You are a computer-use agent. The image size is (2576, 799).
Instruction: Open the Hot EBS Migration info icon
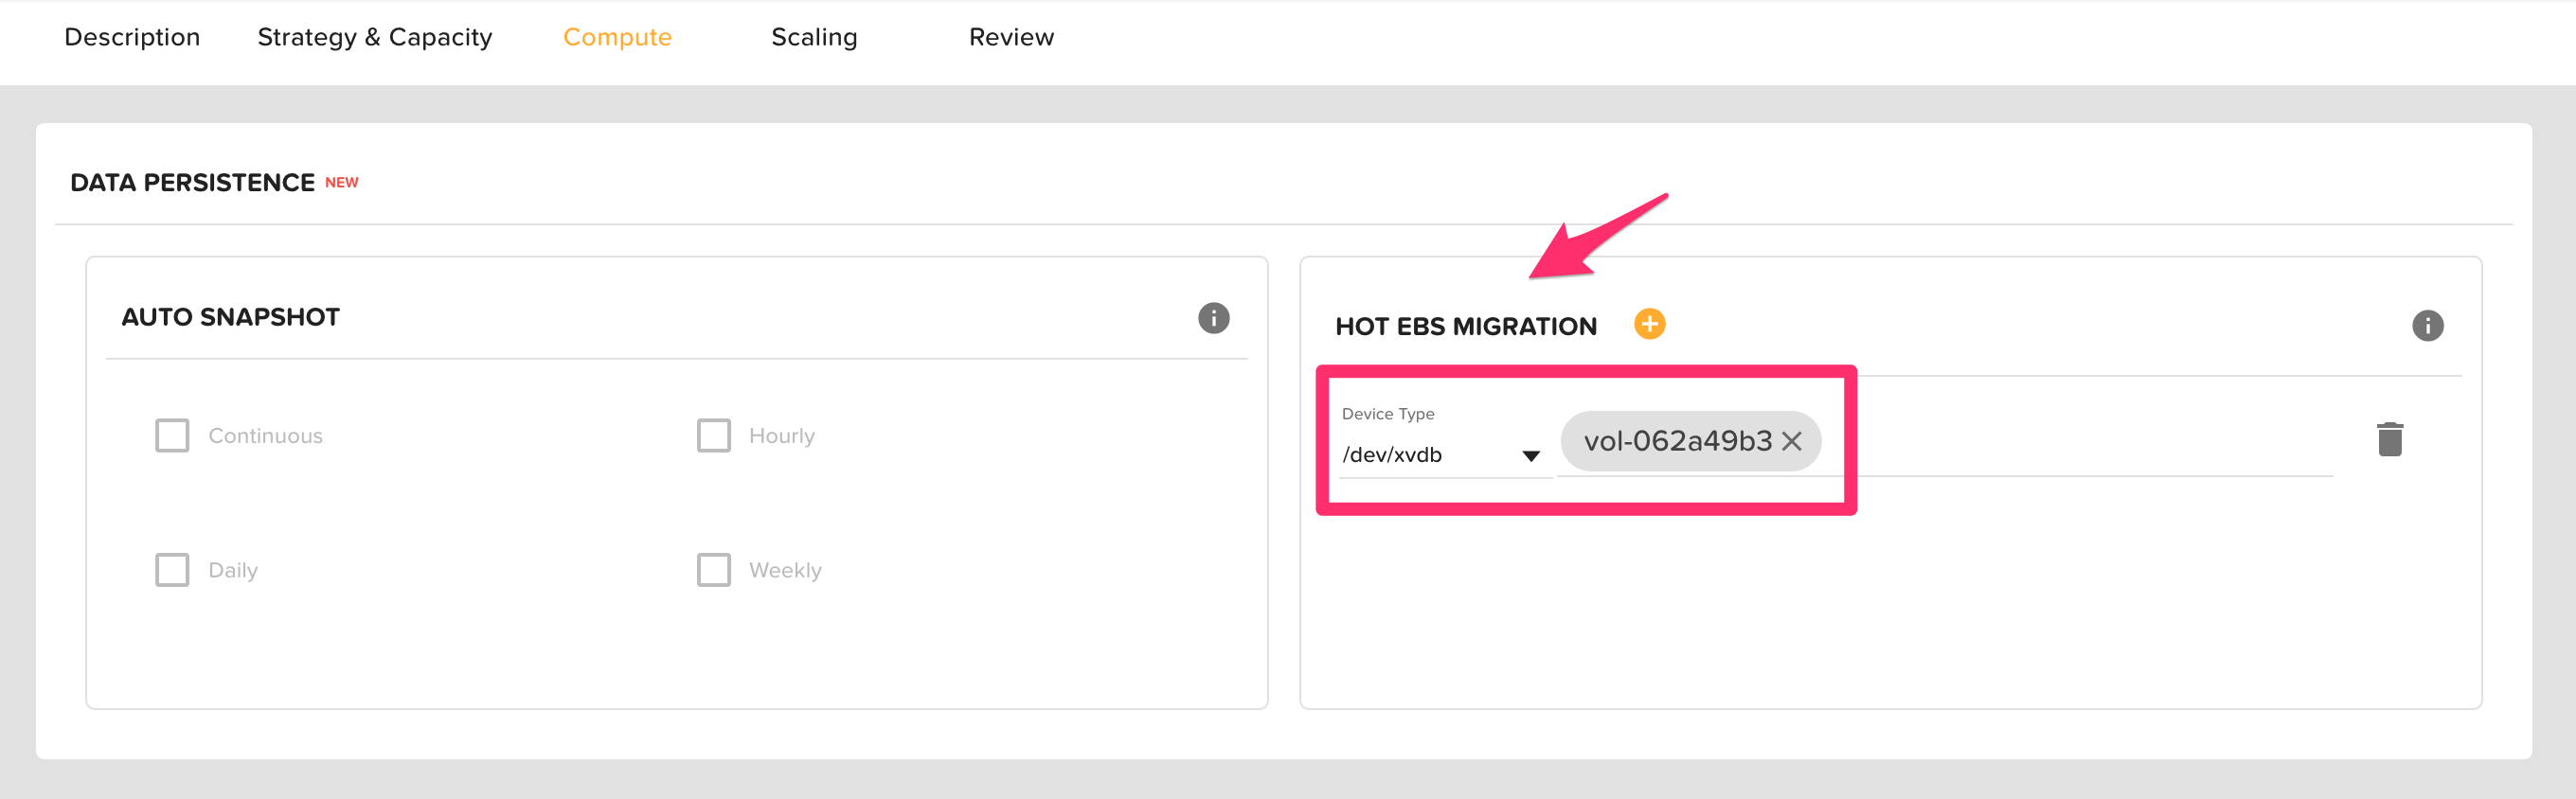2426,326
